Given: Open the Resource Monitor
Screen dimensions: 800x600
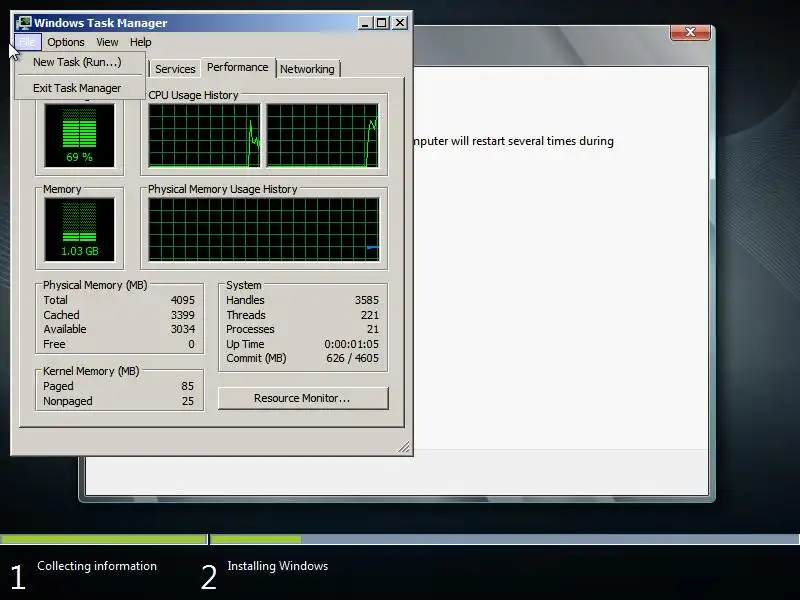Looking at the screenshot, I should tap(303, 398).
